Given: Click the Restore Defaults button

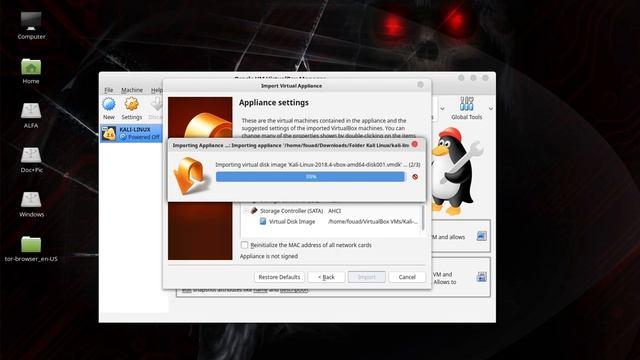Looking at the screenshot, I should pos(279,277).
